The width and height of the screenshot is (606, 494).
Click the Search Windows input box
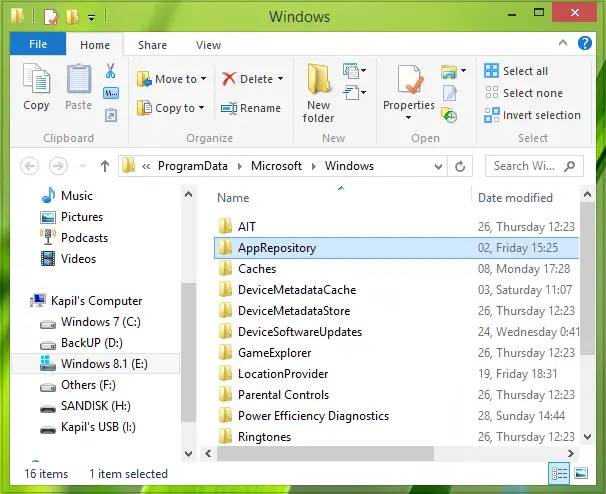(534, 166)
